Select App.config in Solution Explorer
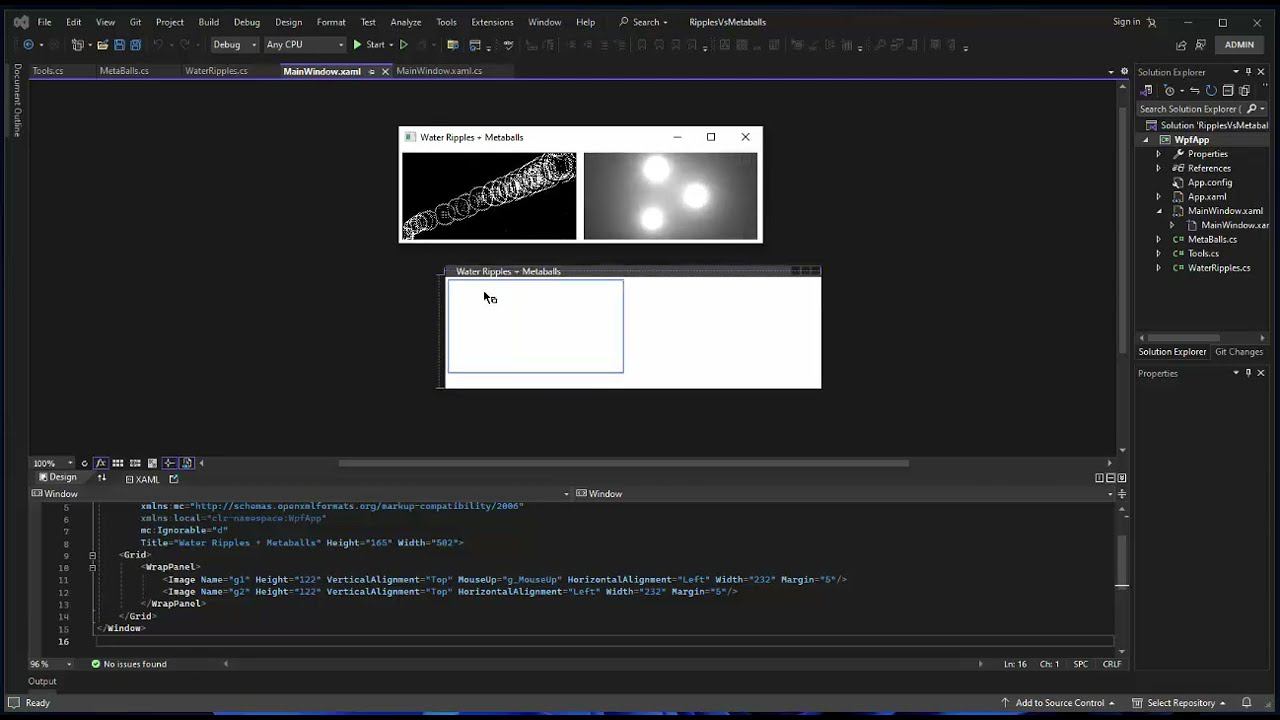The image size is (1280, 720). coord(1210,182)
